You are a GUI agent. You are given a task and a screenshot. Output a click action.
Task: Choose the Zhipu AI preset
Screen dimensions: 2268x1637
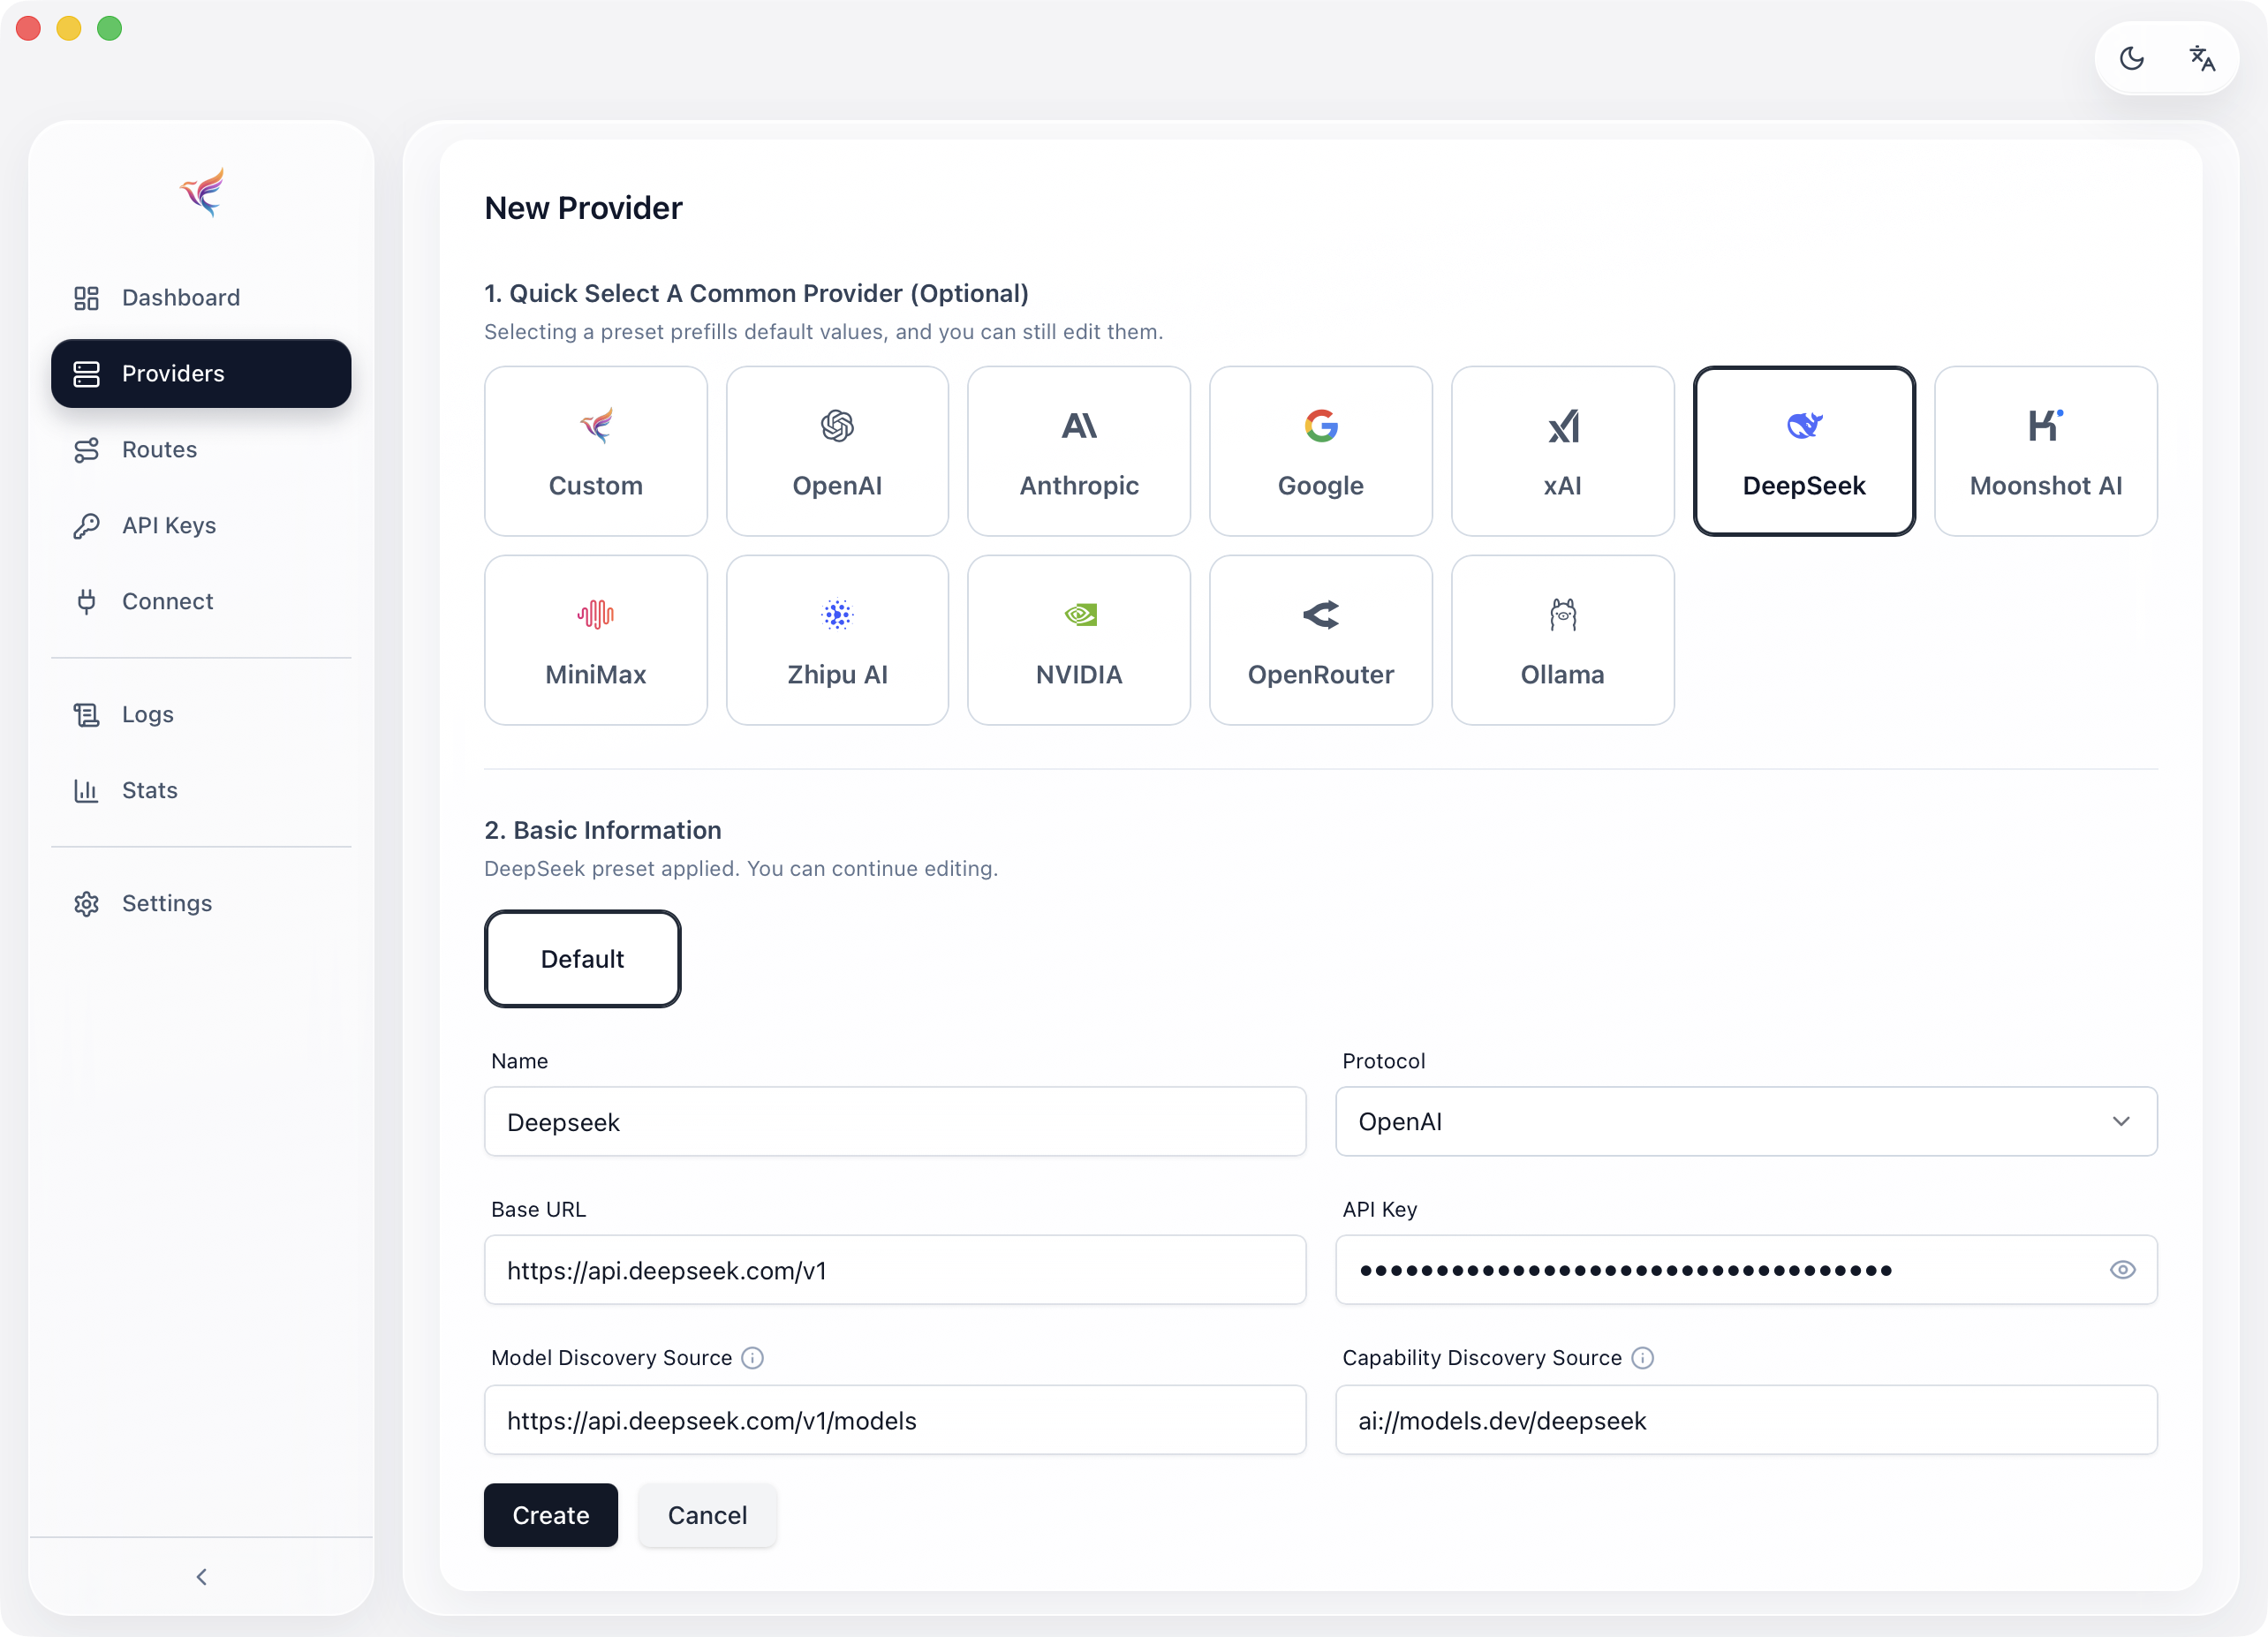tap(837, 640)
